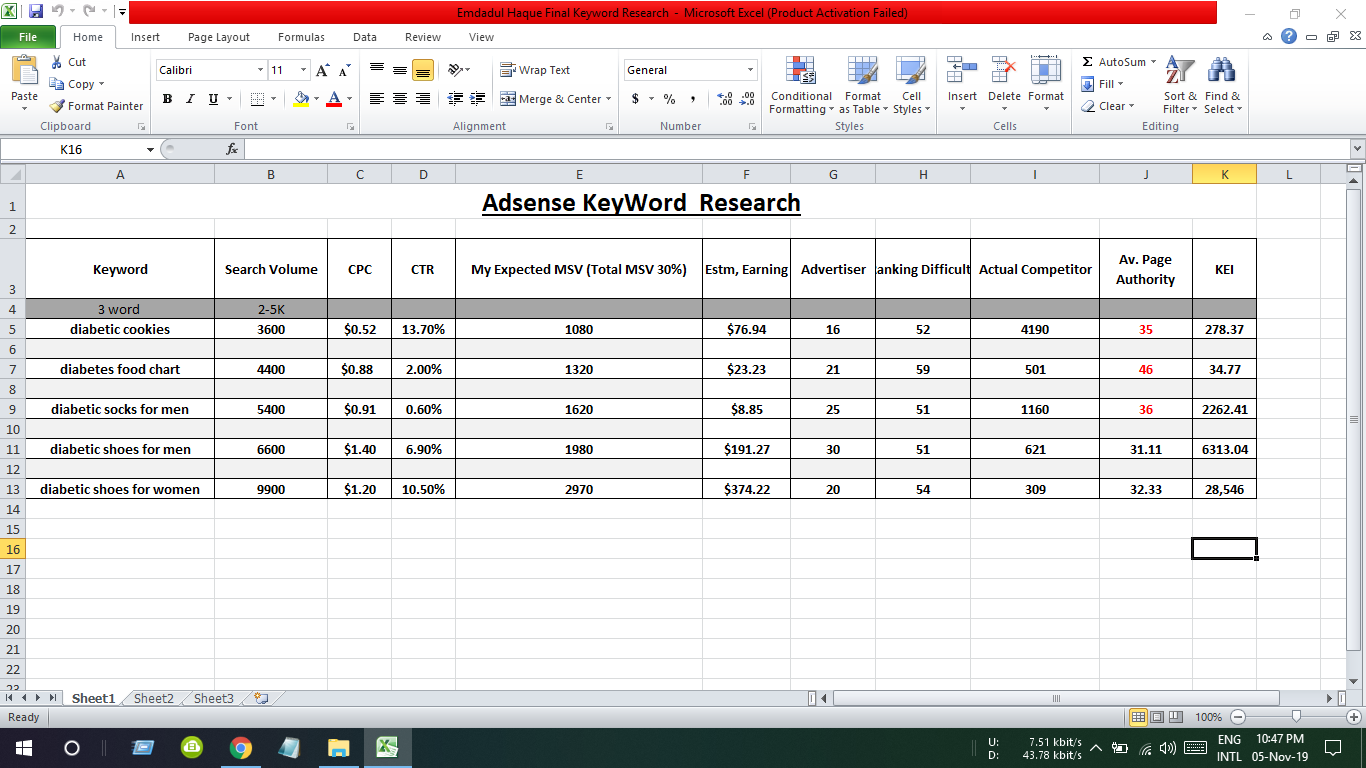
Task: Click the Insert cells icon
Action: pos(962,72)
